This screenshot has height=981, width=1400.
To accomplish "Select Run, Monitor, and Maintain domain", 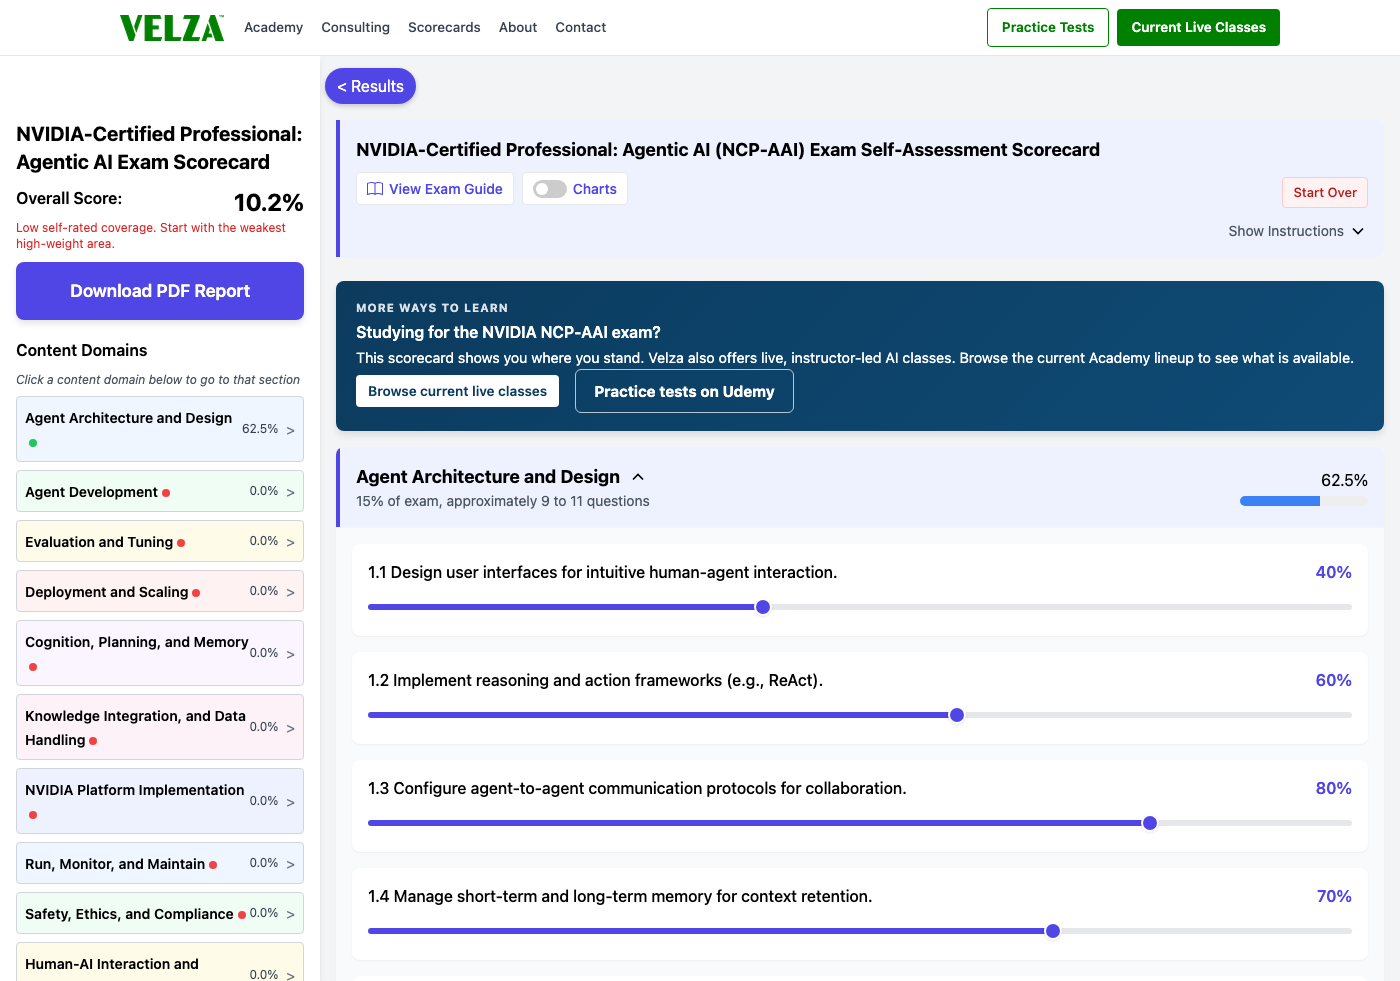I will pos(160,863).
